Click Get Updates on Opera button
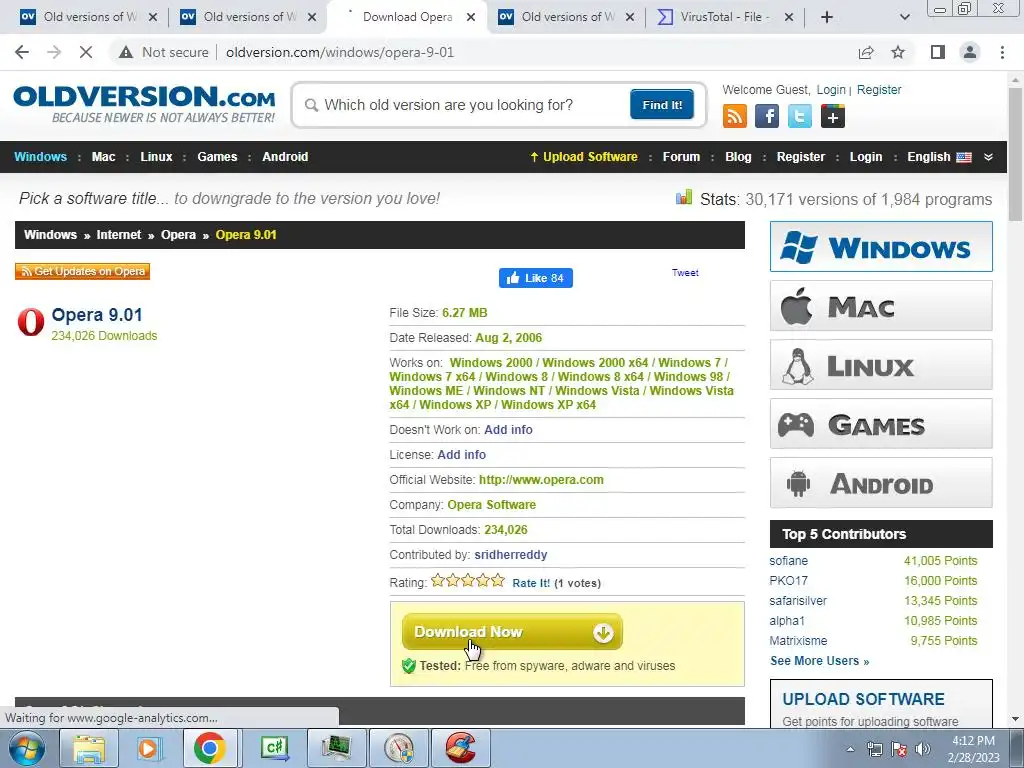Image resolution: width=1024 pixels, height=768 pixels. click(82, 271)
